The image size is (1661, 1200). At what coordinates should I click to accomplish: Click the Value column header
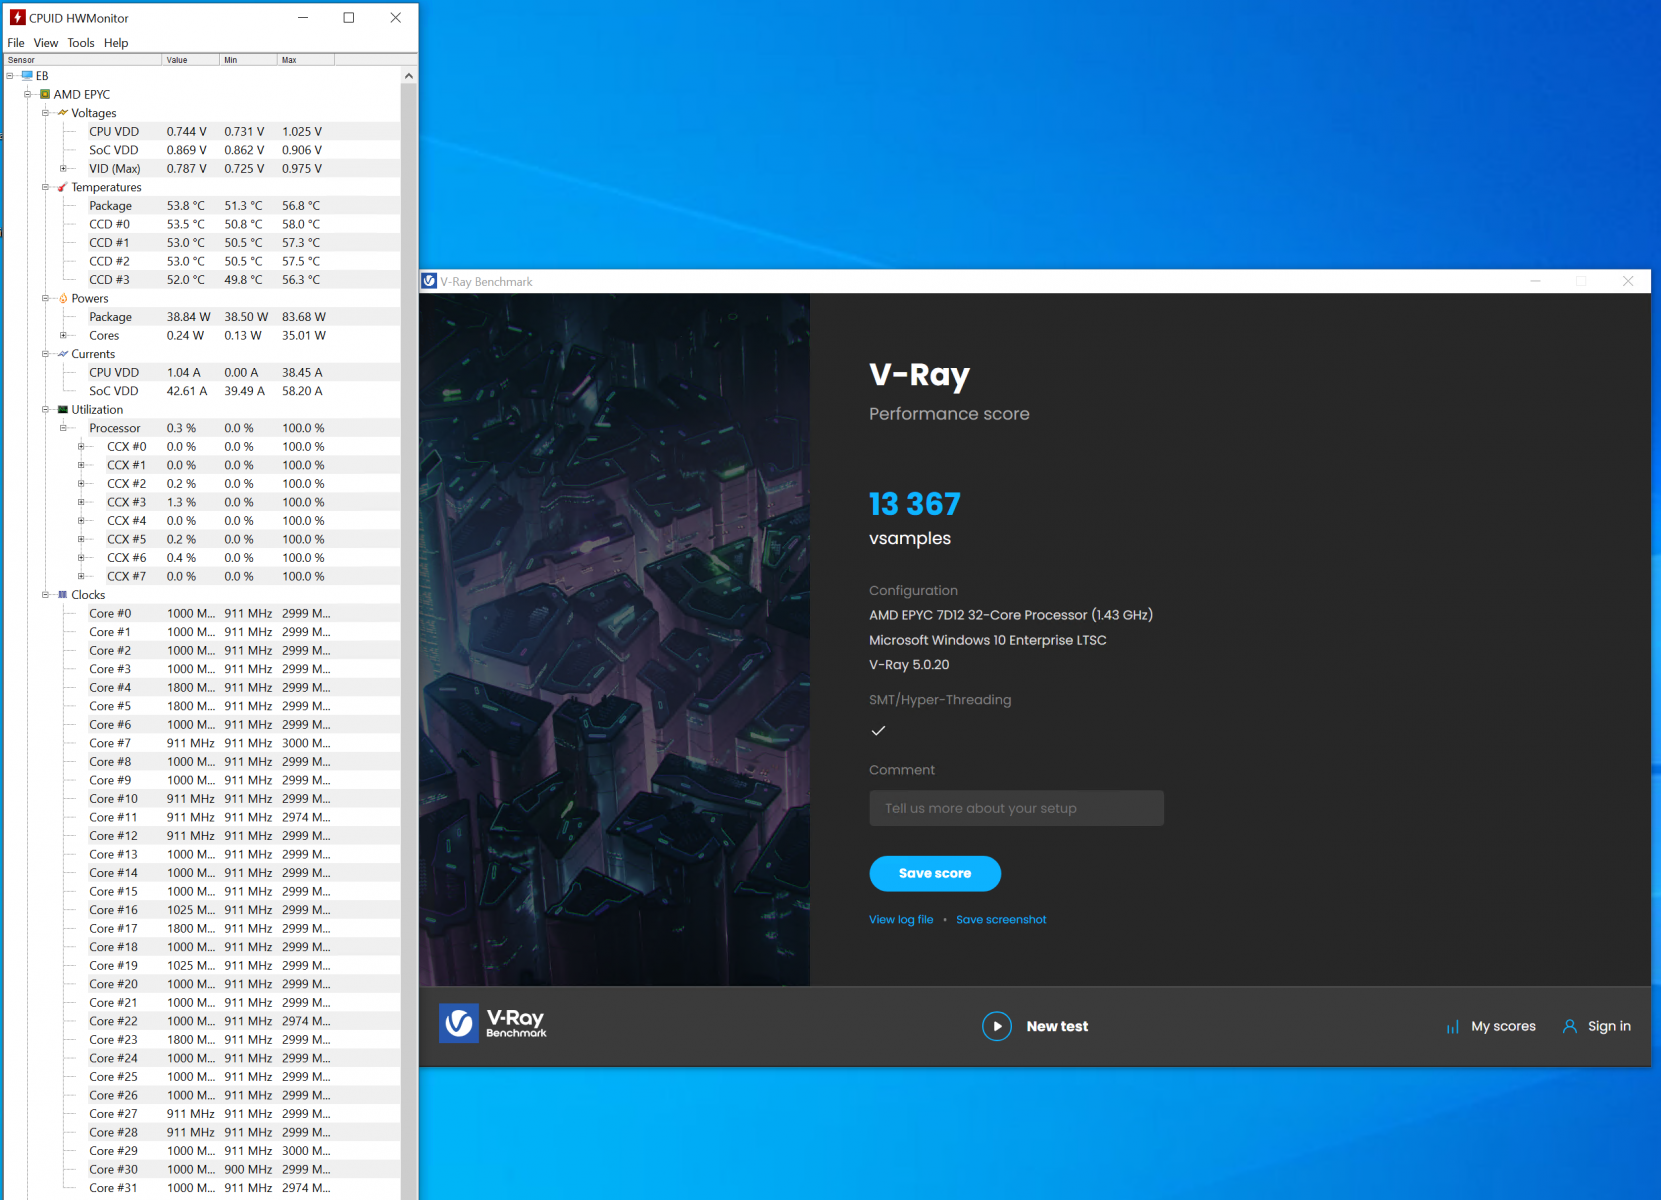click(190, 60)
